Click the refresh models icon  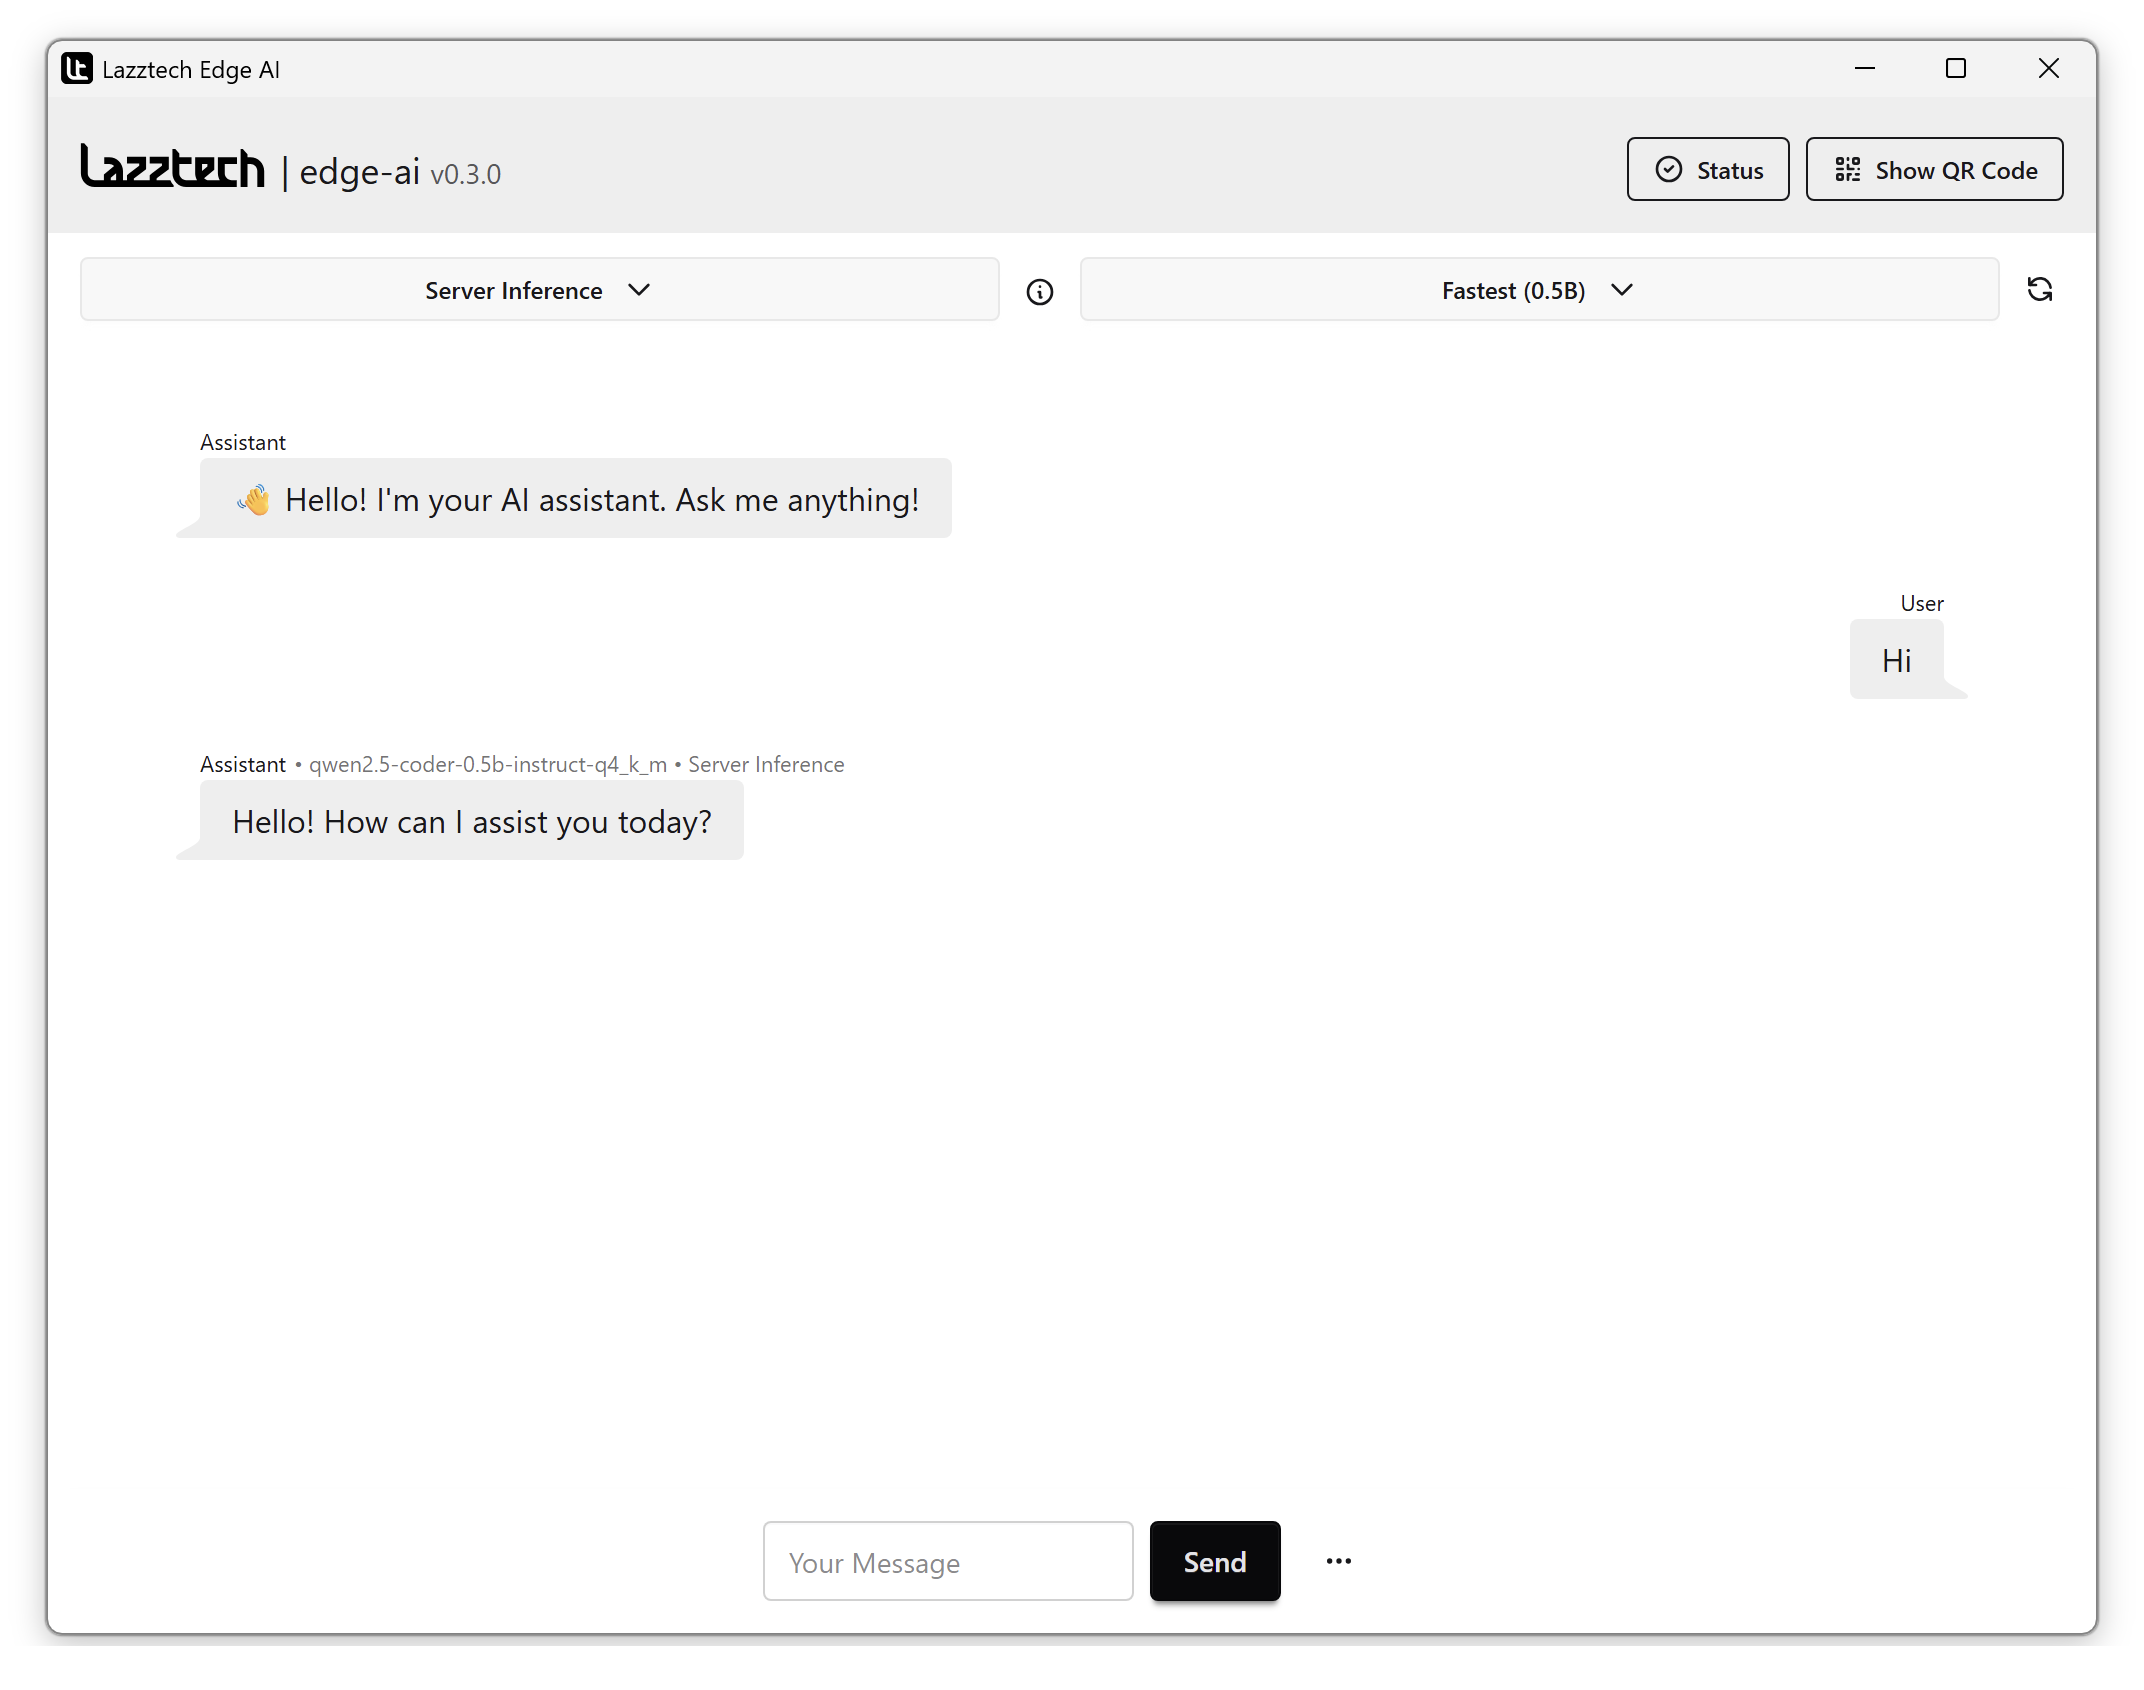click(x=2039, y=289)
